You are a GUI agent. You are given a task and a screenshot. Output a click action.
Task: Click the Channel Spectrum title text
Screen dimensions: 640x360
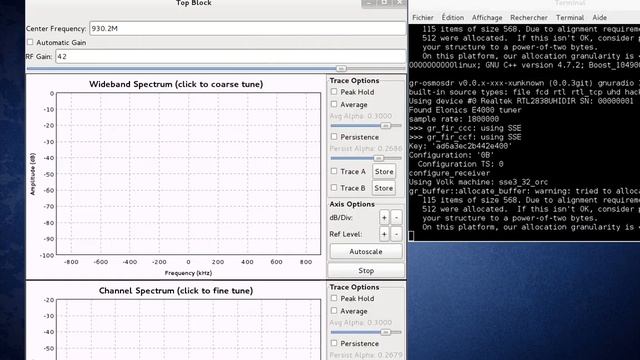(176, 291)
